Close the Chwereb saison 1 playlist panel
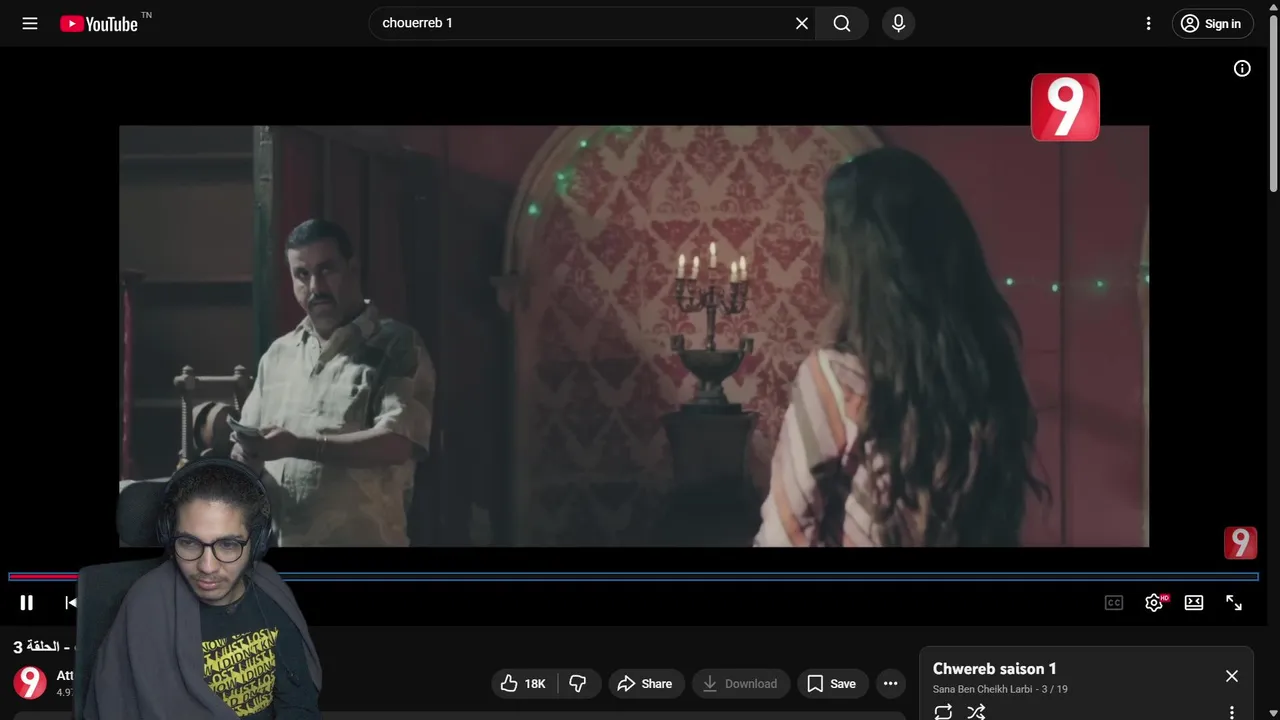The width and height of the screenshot is (1280, 720). [x=1232, y=676]
